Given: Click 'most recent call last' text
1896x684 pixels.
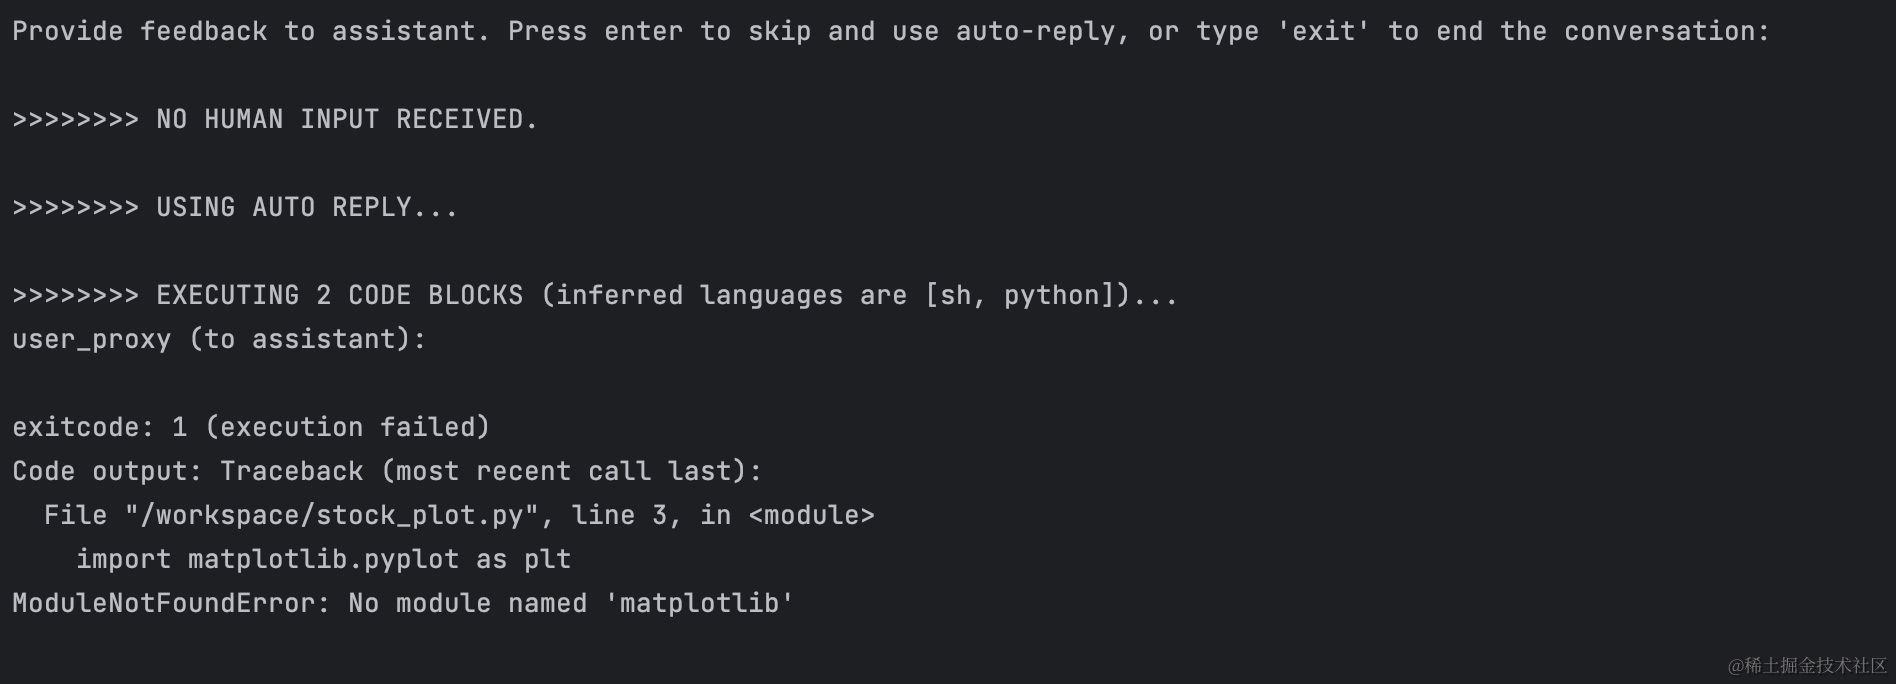Looking at the screenshot, I should 563,472.
